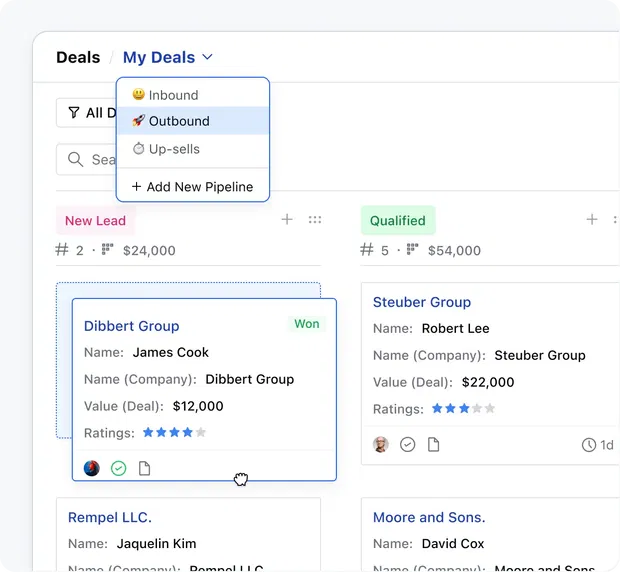Click the Qualified $54,000 total value
Image resolution: width=620 pixels, height=572 pixels.
[454, 251]
